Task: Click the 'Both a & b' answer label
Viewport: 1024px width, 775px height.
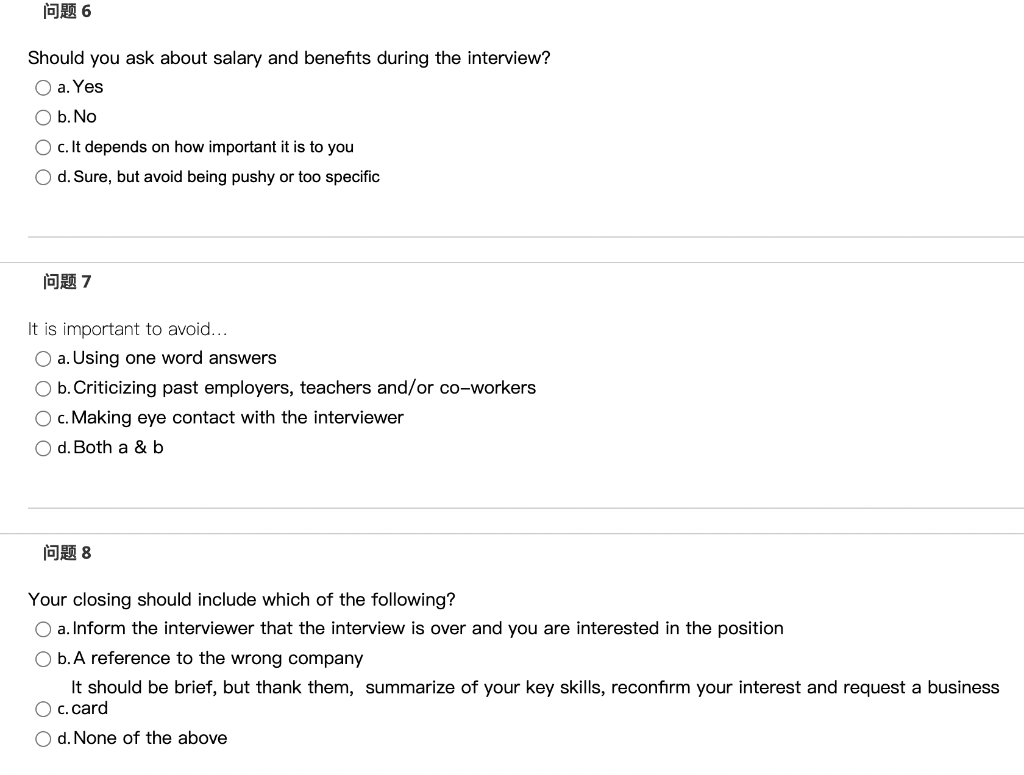Action: [x=116, y=447]
